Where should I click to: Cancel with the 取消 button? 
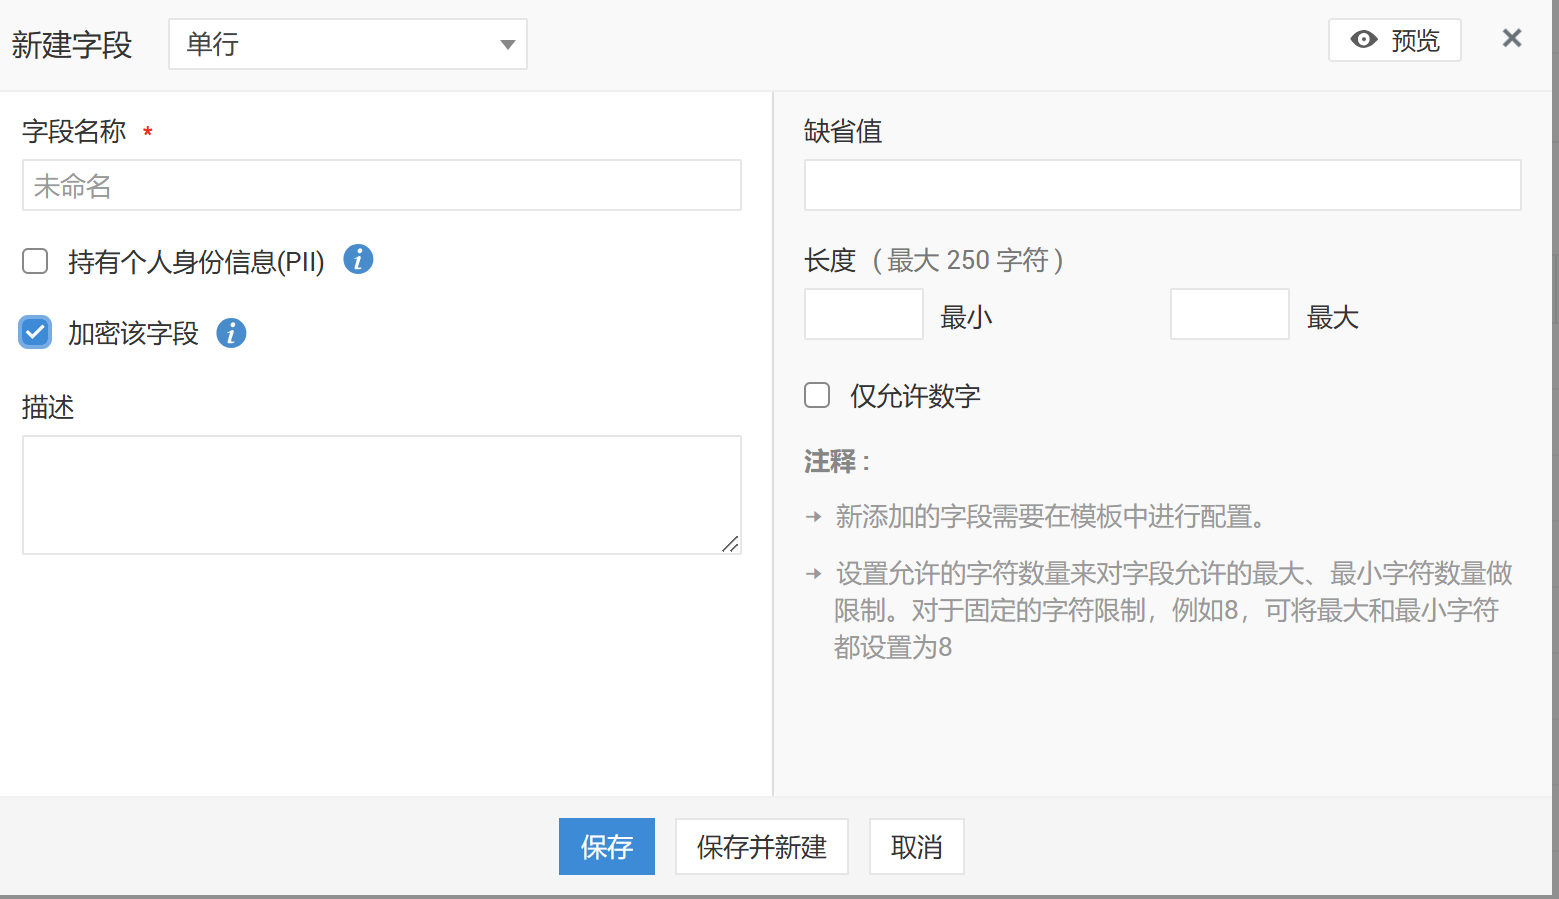(916, 847)
